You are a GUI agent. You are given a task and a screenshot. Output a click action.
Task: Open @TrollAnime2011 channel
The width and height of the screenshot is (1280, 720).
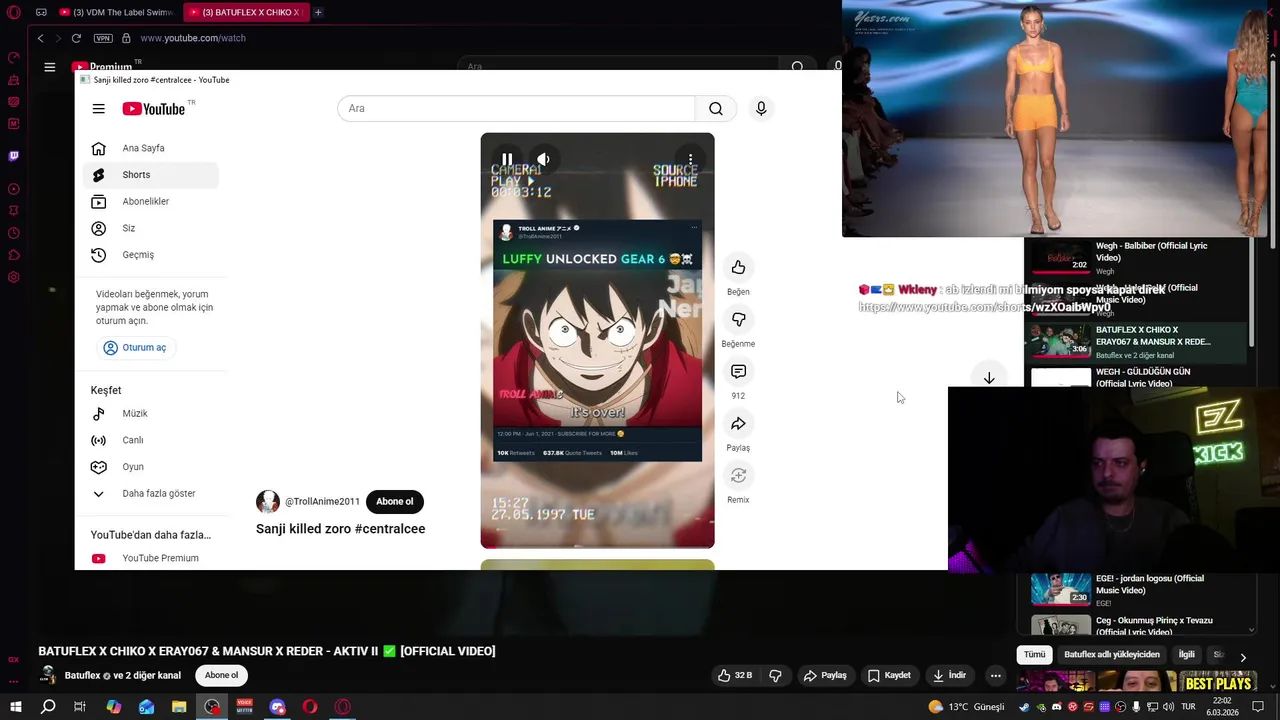click(322, 501)
